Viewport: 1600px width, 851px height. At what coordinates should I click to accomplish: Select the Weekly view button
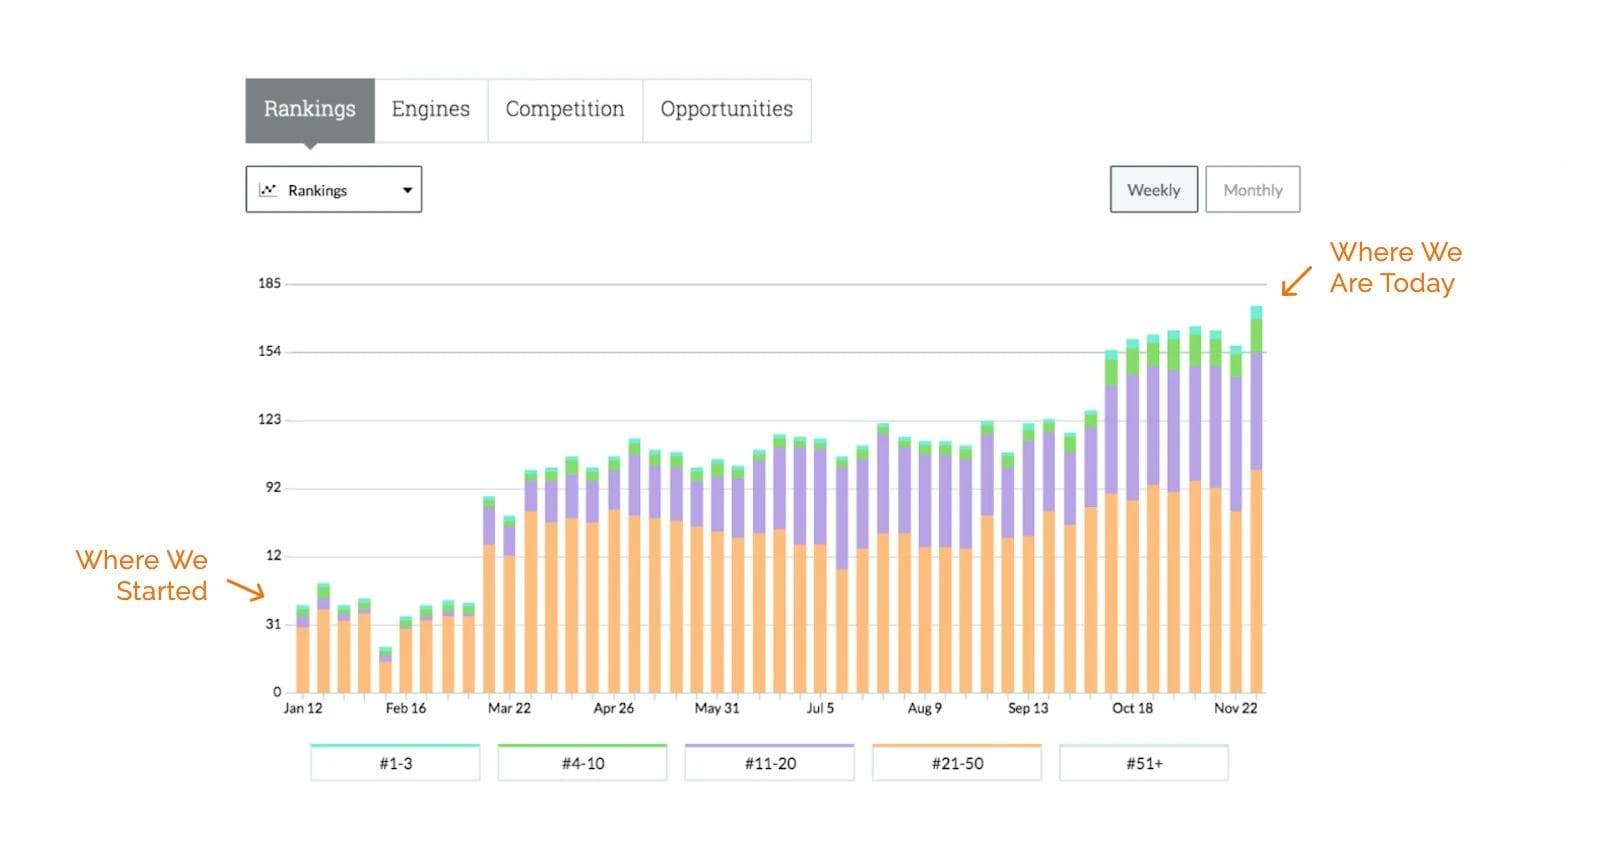[x=1153, y=190]
